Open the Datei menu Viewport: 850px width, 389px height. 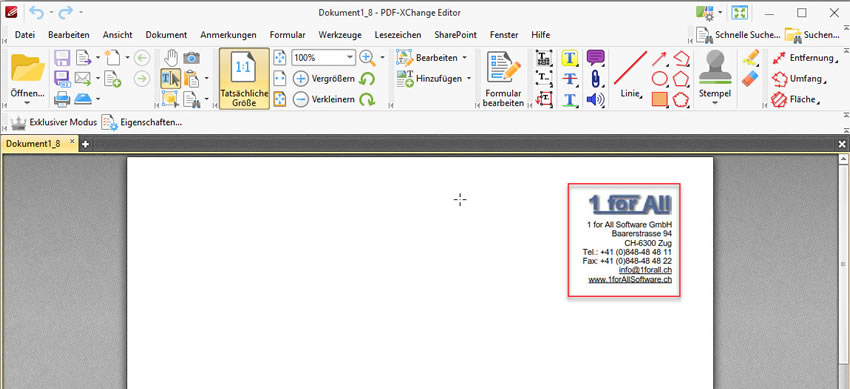(25, 35)
